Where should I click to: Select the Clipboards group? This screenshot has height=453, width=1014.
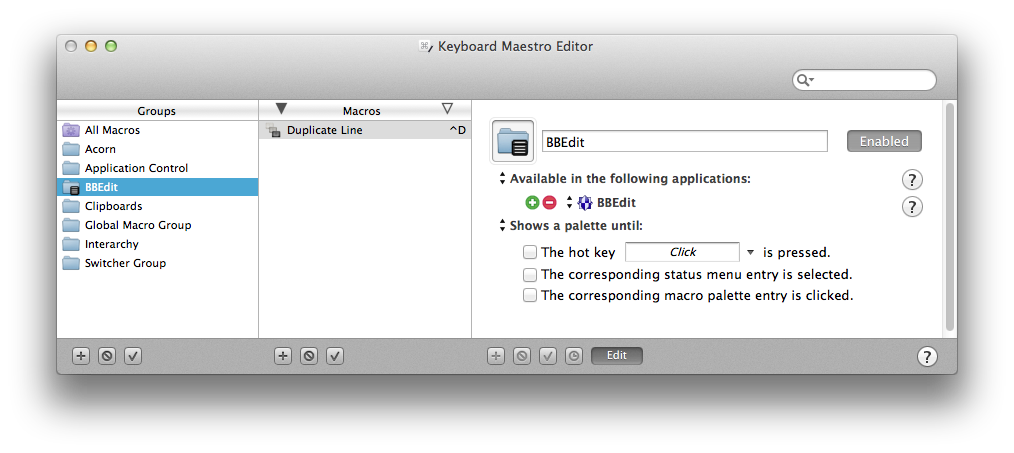(x=157, y=206)
